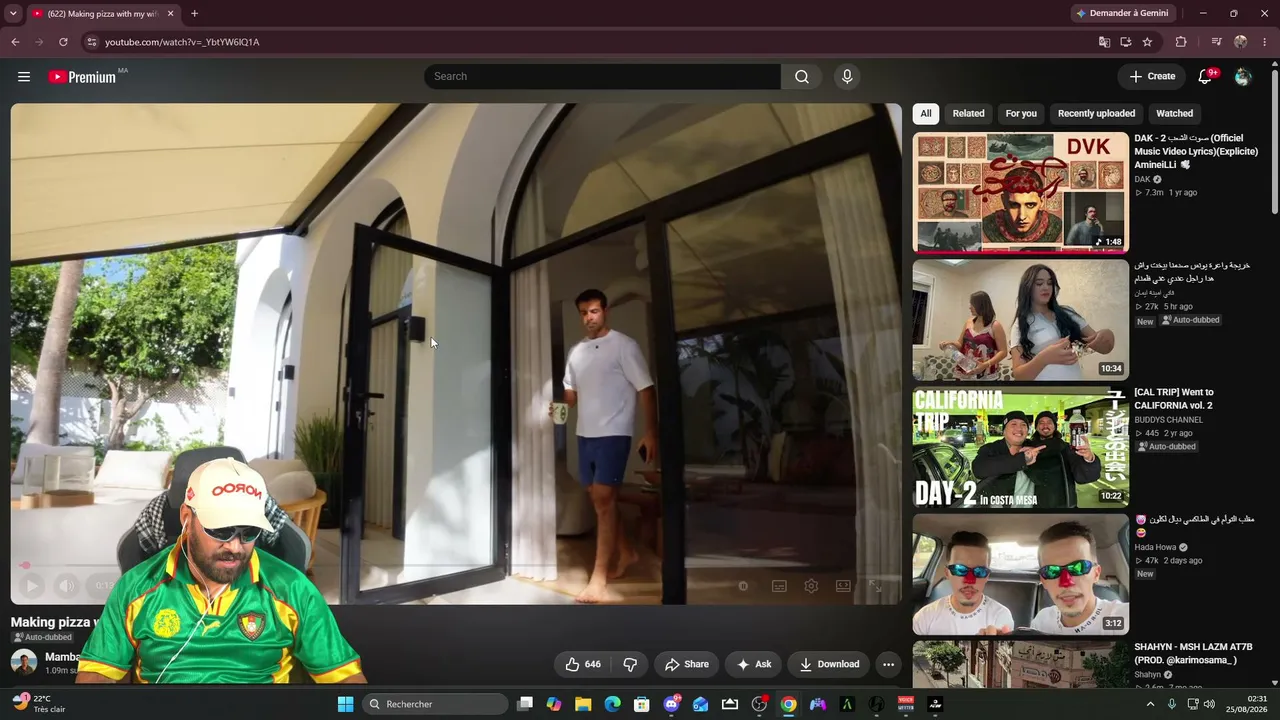Select the All filter chip
The image size is (1280, 720).
tap(926, 113)
